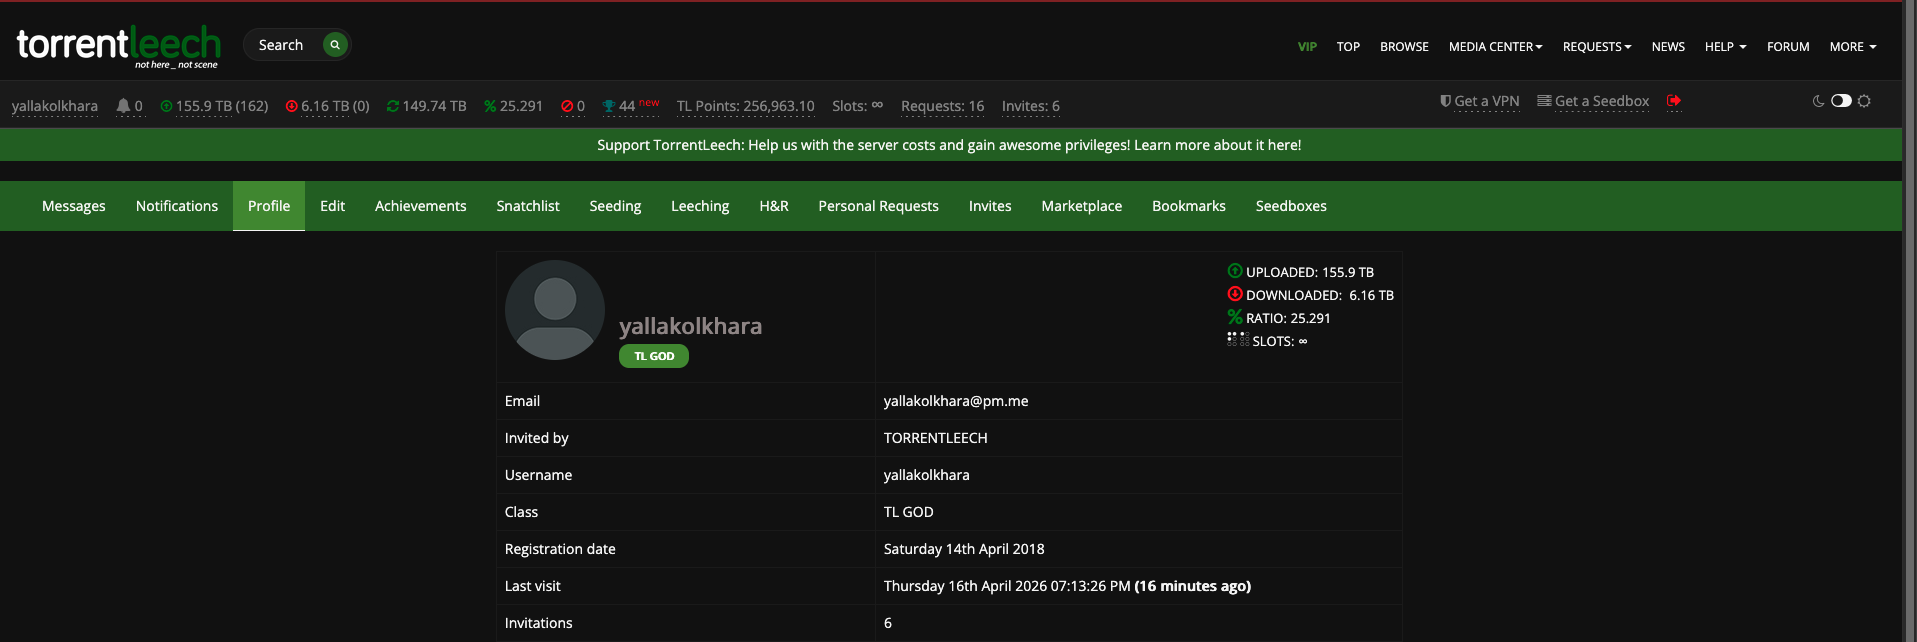Click the Invites: 6 link in the status bar
Screen dimensions: 1917x642
tap(1031, 106)
